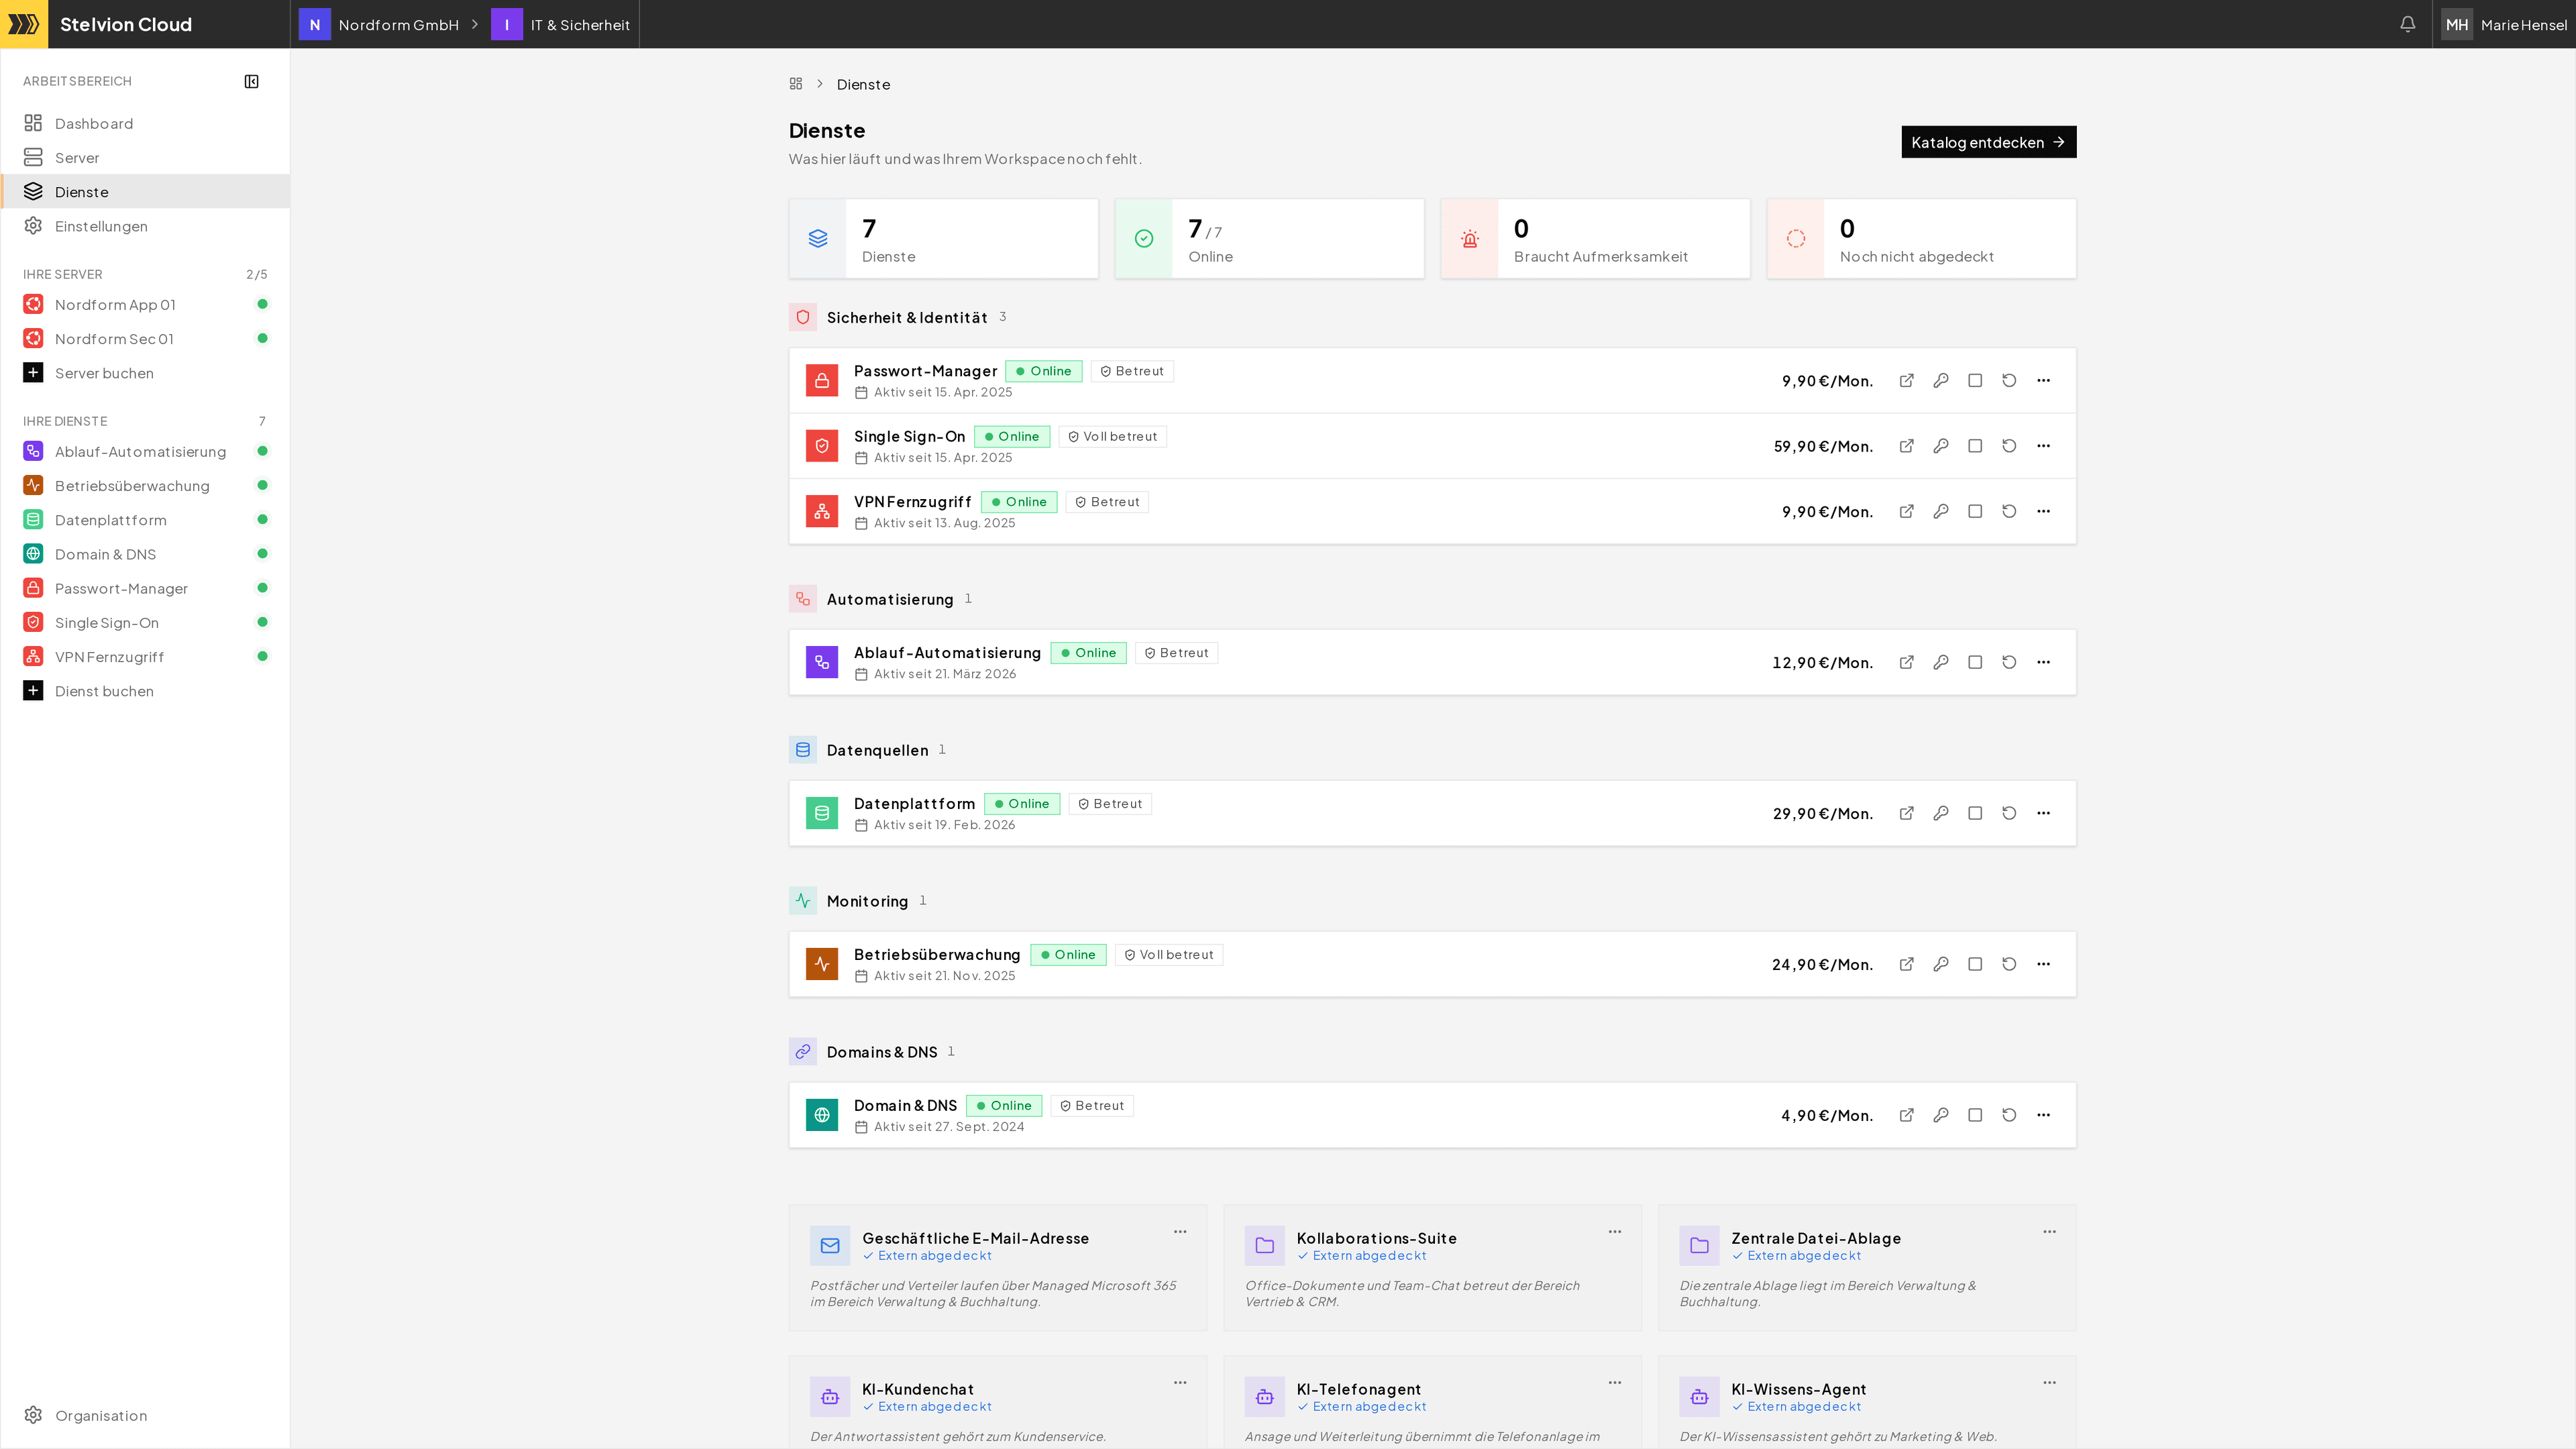Open menu on Zentrale Datei-Ablage card
The height and width of the screenshot is (1449, 2576).
tap(2049, 1232)
